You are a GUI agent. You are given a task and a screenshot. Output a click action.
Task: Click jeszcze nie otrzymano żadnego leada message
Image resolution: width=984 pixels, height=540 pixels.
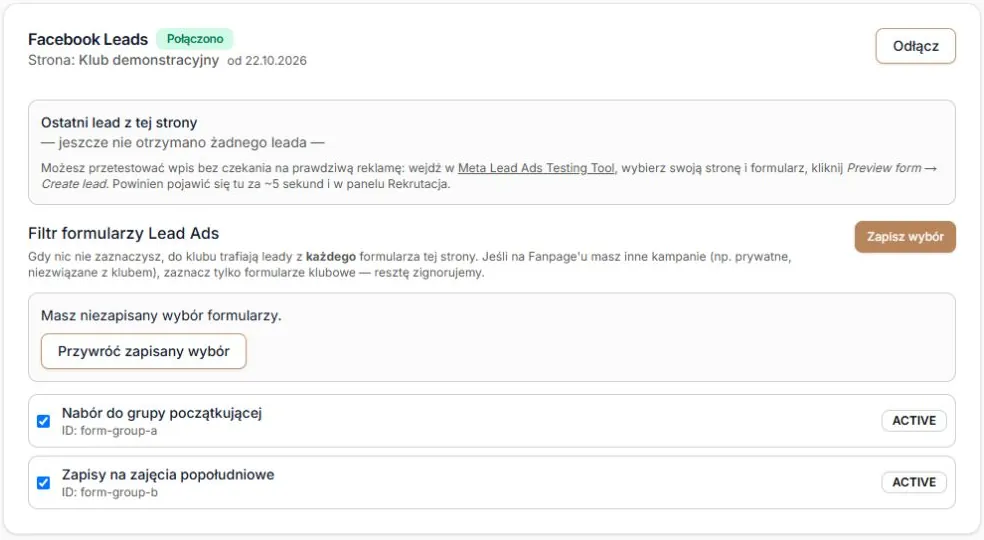(x=183, y=143)
